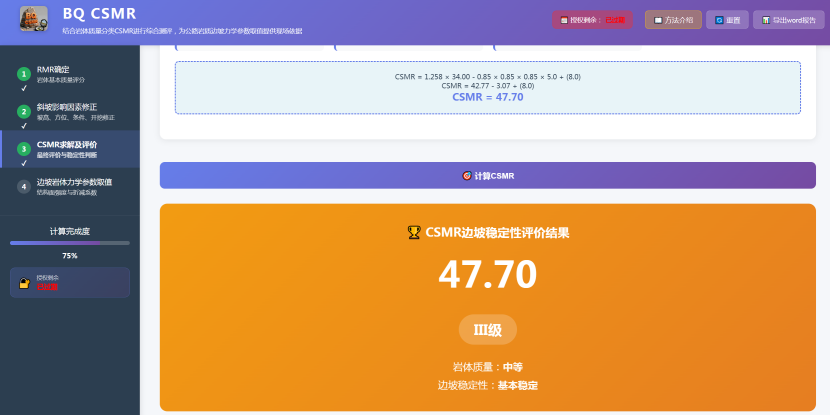The image size is (831, 415).
Task: Click the green step 2 circle
Action: pyautogui.click(x=23, y=112)
